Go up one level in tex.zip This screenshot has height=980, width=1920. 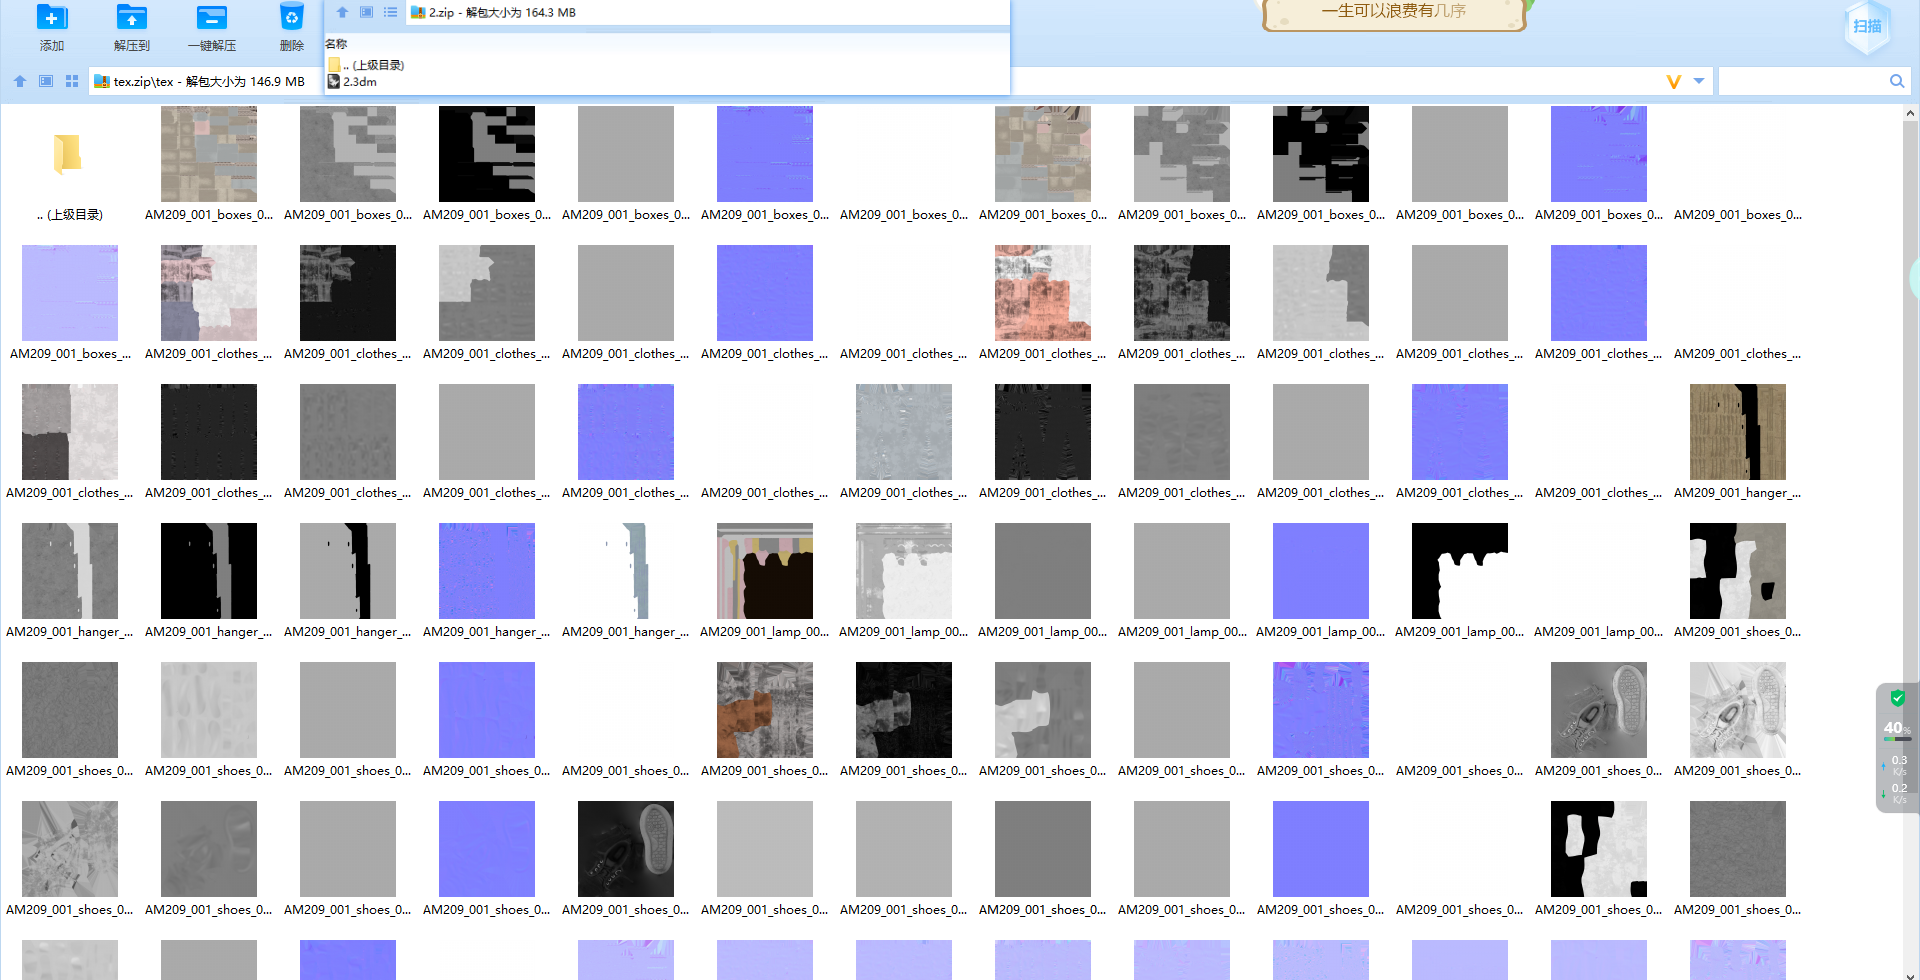[20, 81]
